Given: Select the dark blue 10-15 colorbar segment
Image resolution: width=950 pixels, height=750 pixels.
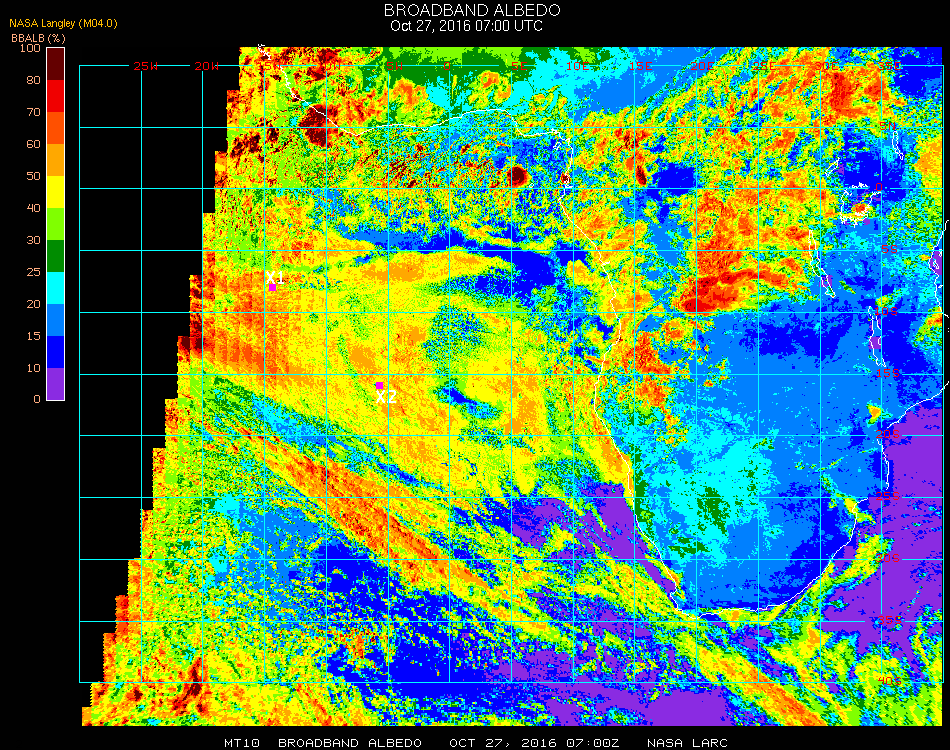Looking at the screenshot, I should (x=56, y=352).
